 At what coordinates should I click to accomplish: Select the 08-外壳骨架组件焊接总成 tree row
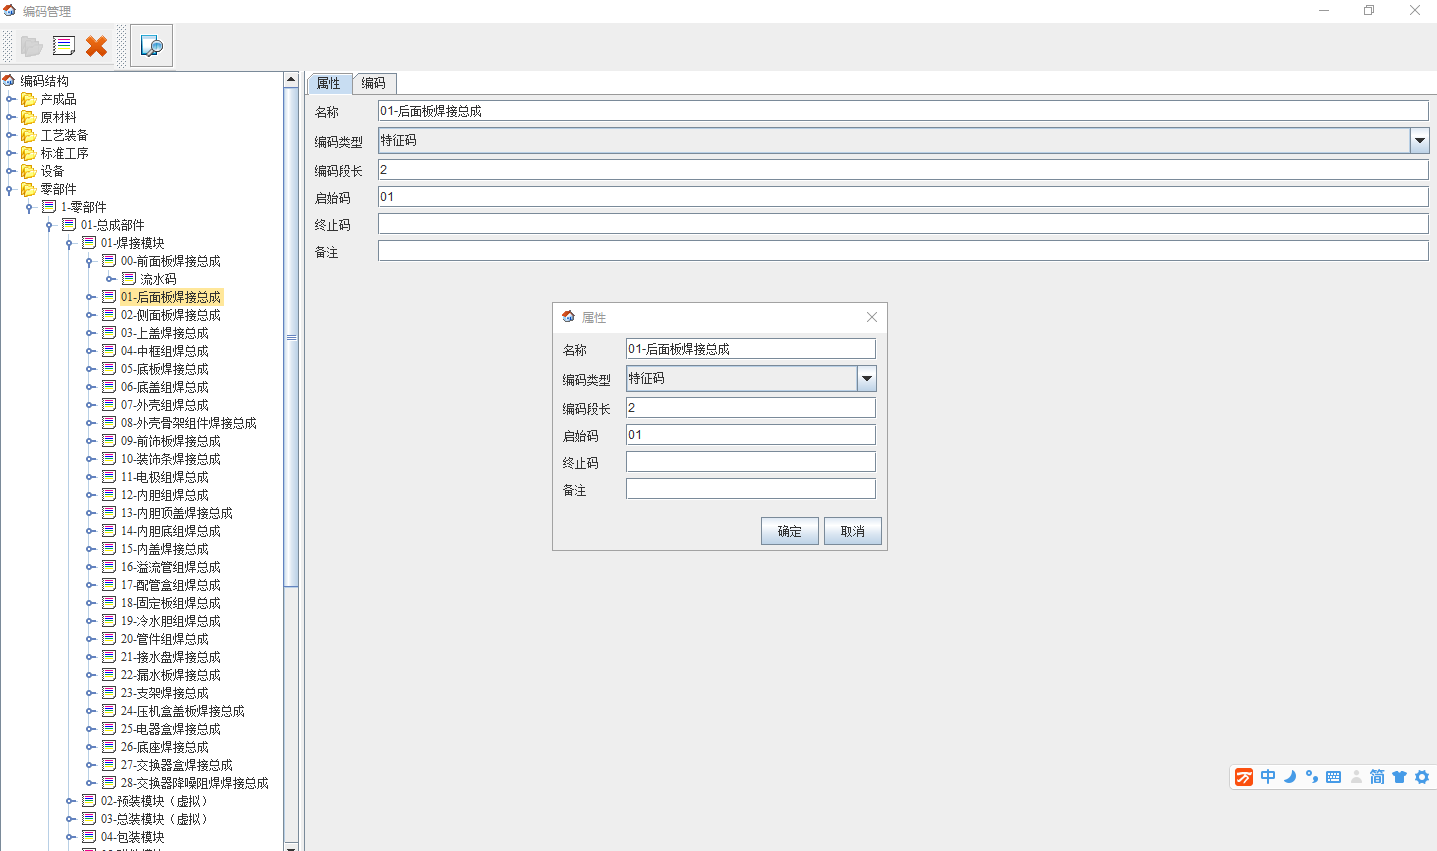point(189,423)
